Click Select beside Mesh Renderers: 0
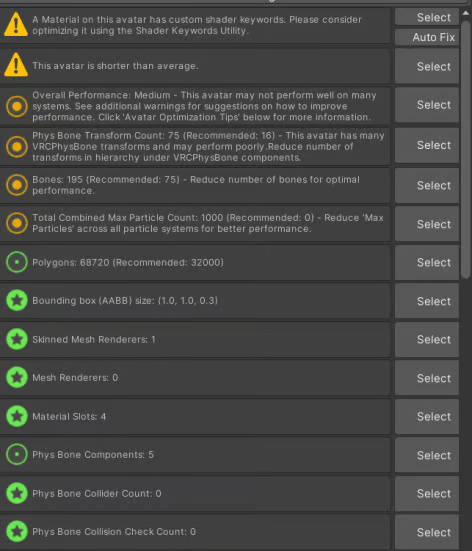 pos(427,378)
